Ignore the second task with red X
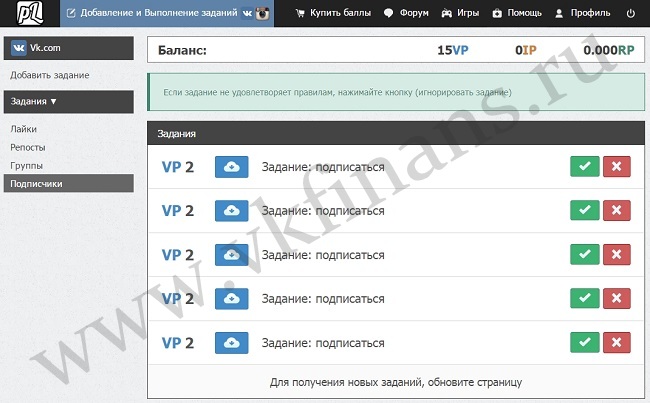The height and width of the screenshot is (403, 650). 616,210
